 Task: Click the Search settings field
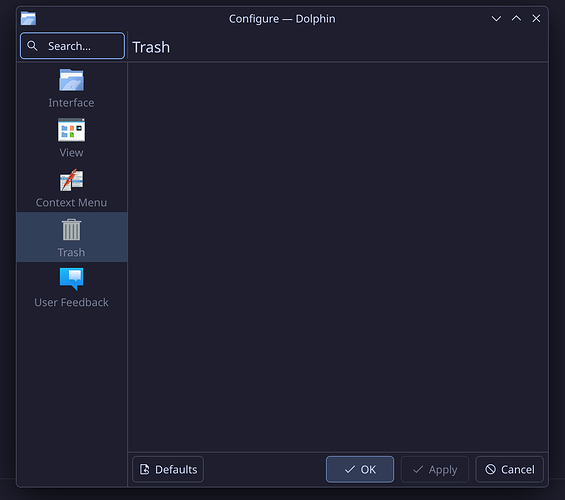coord(72,46)
